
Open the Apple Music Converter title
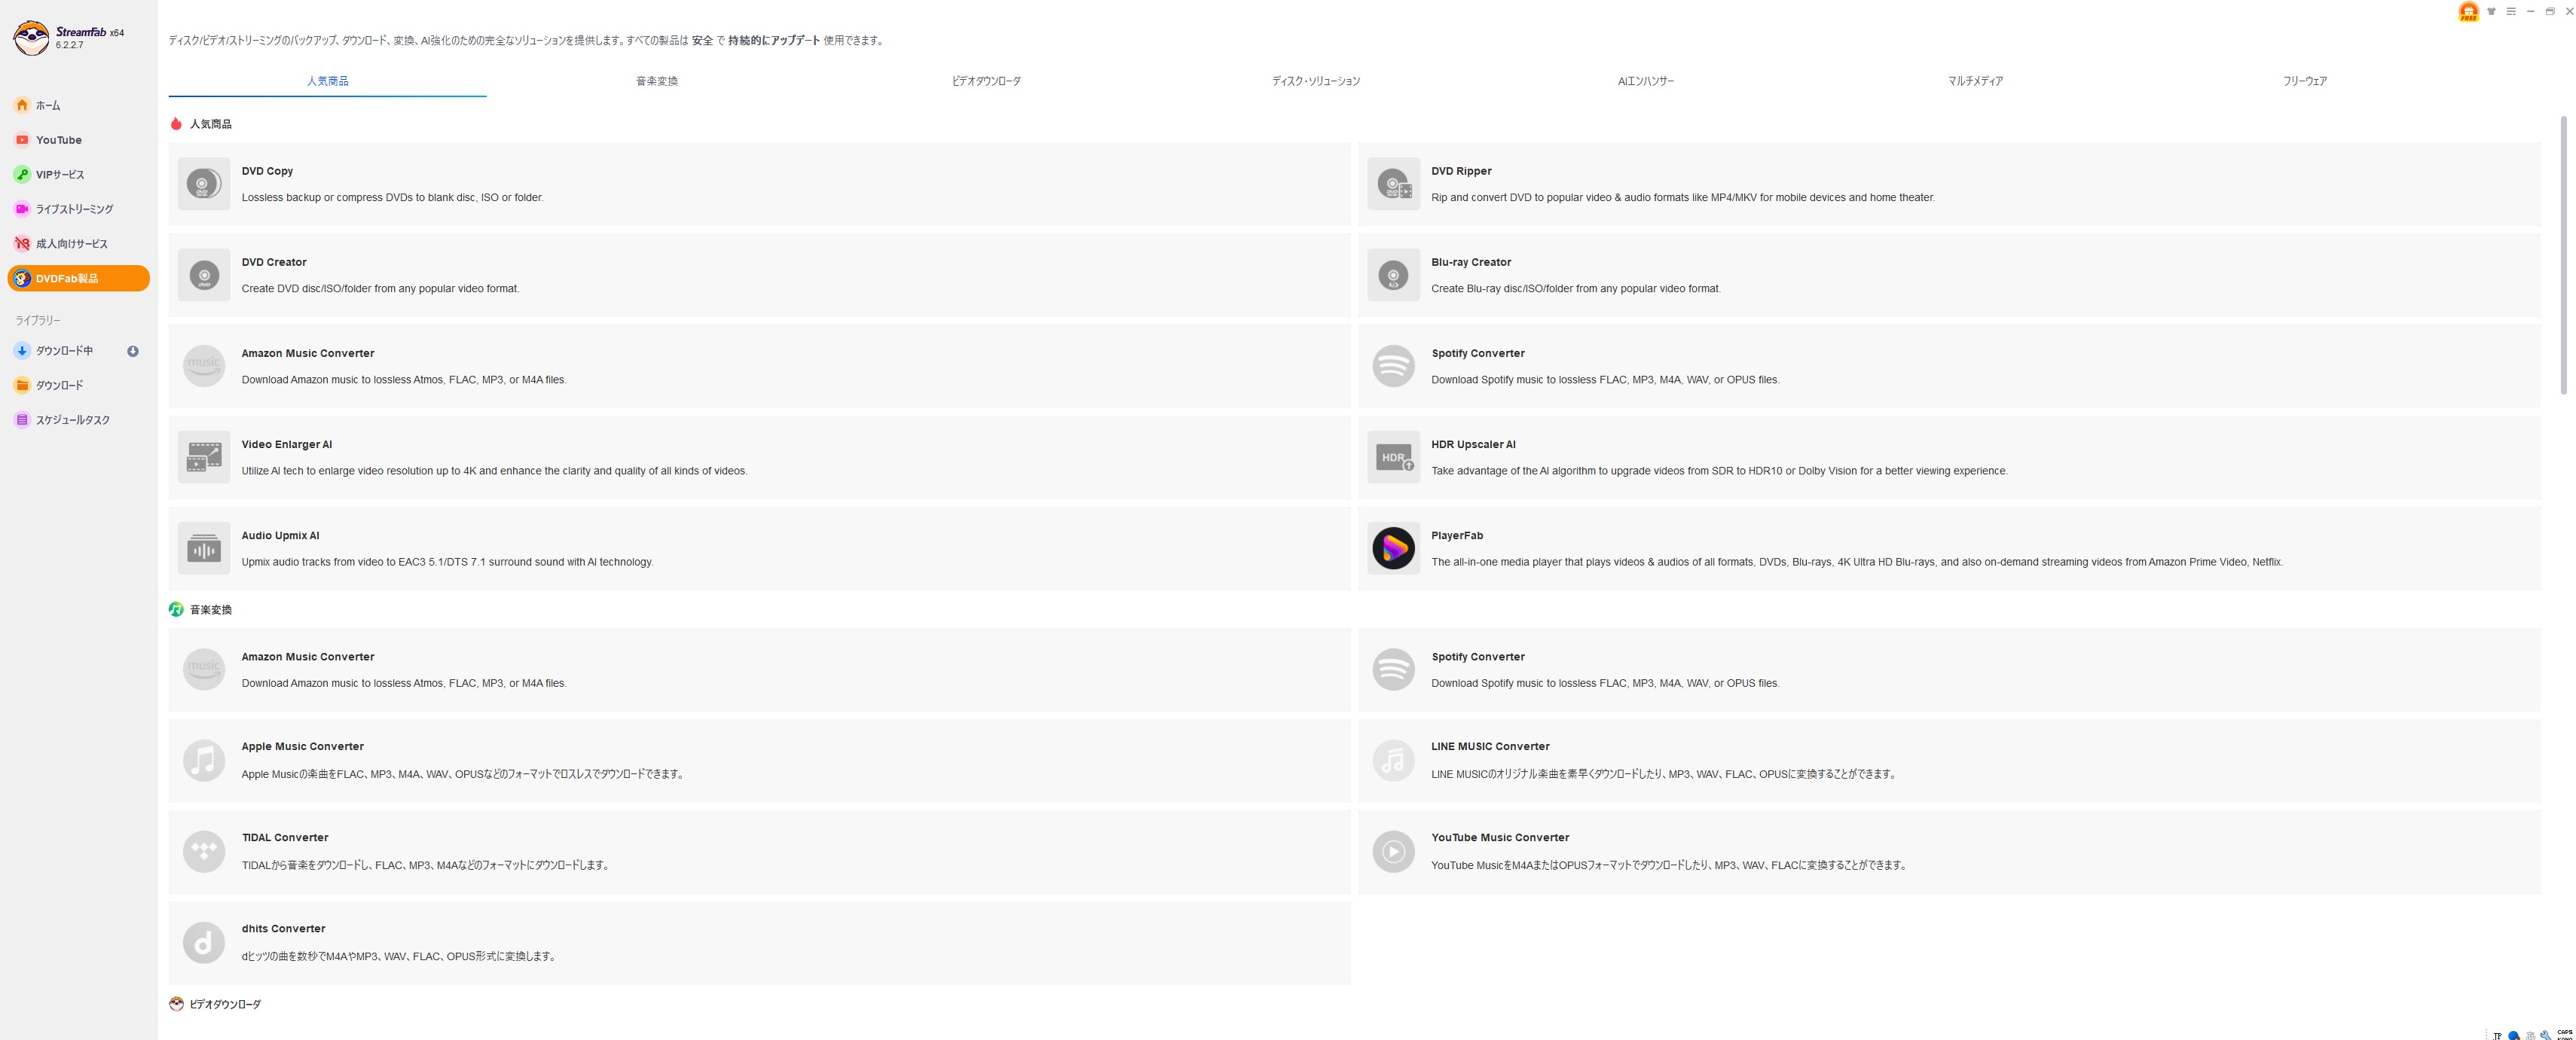302,746
